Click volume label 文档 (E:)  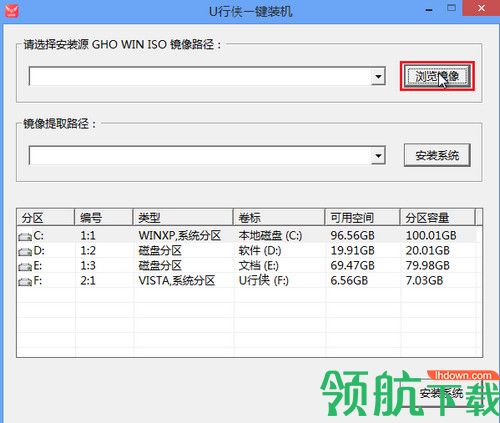pyautogui.click(x=259, y=266)
